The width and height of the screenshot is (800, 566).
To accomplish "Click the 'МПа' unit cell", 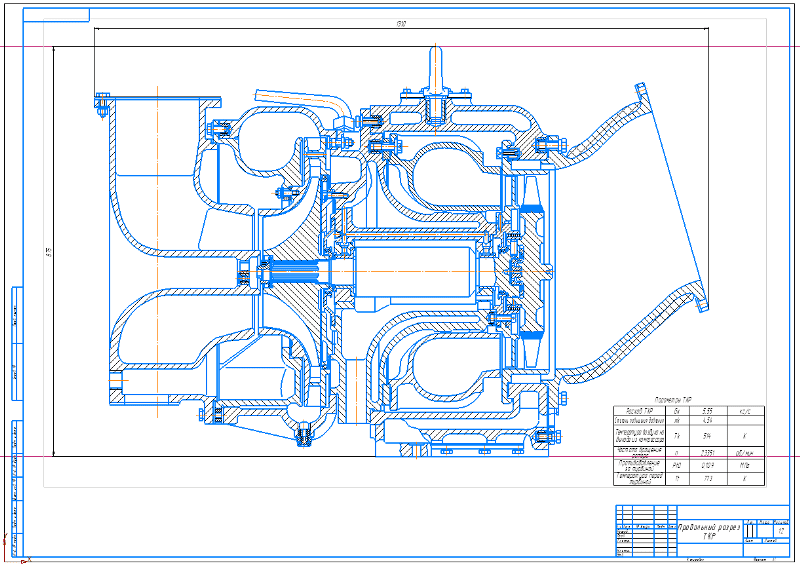I will 745,465.
